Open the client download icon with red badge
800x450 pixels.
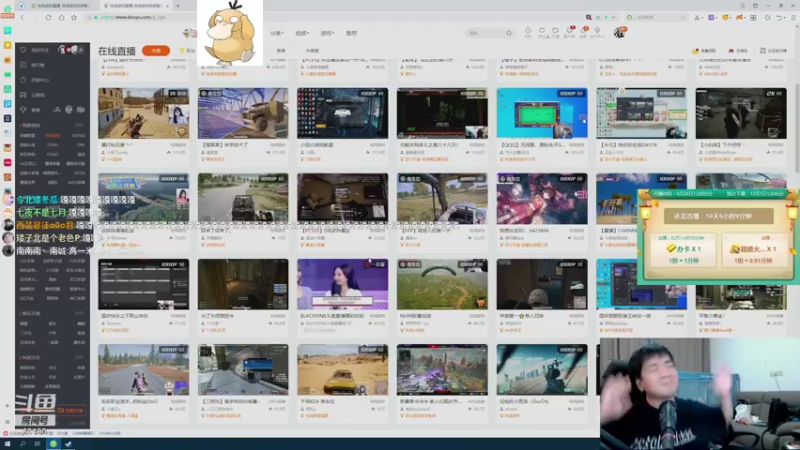pyautogui.click(x=569, y=32)
